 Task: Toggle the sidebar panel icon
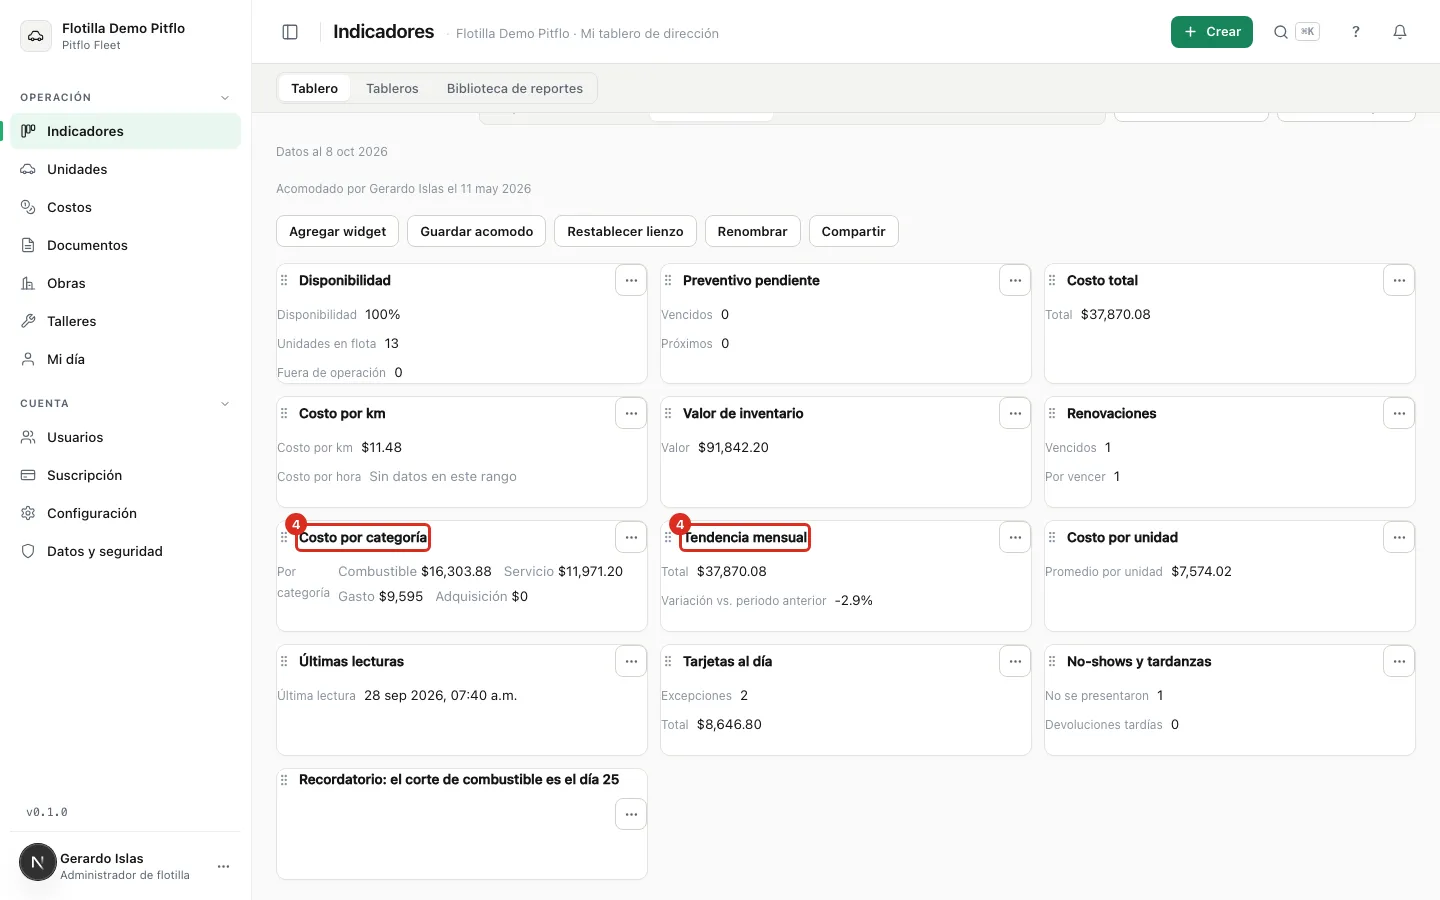pyautogui.click(x=290, y=32)
